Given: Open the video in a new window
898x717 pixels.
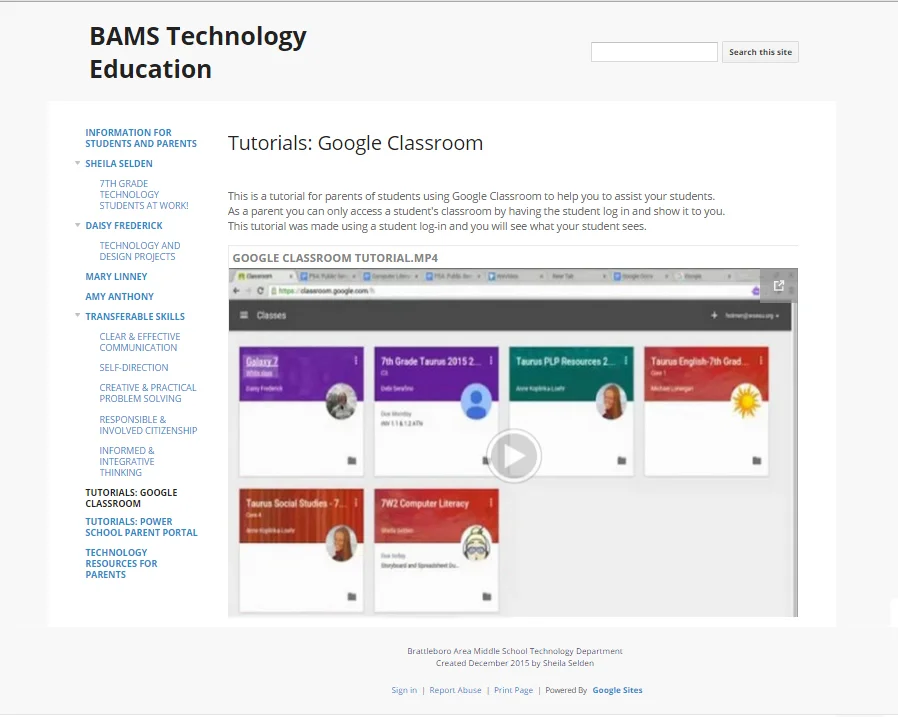Looking at the screenshot, I should click(778, 285).
